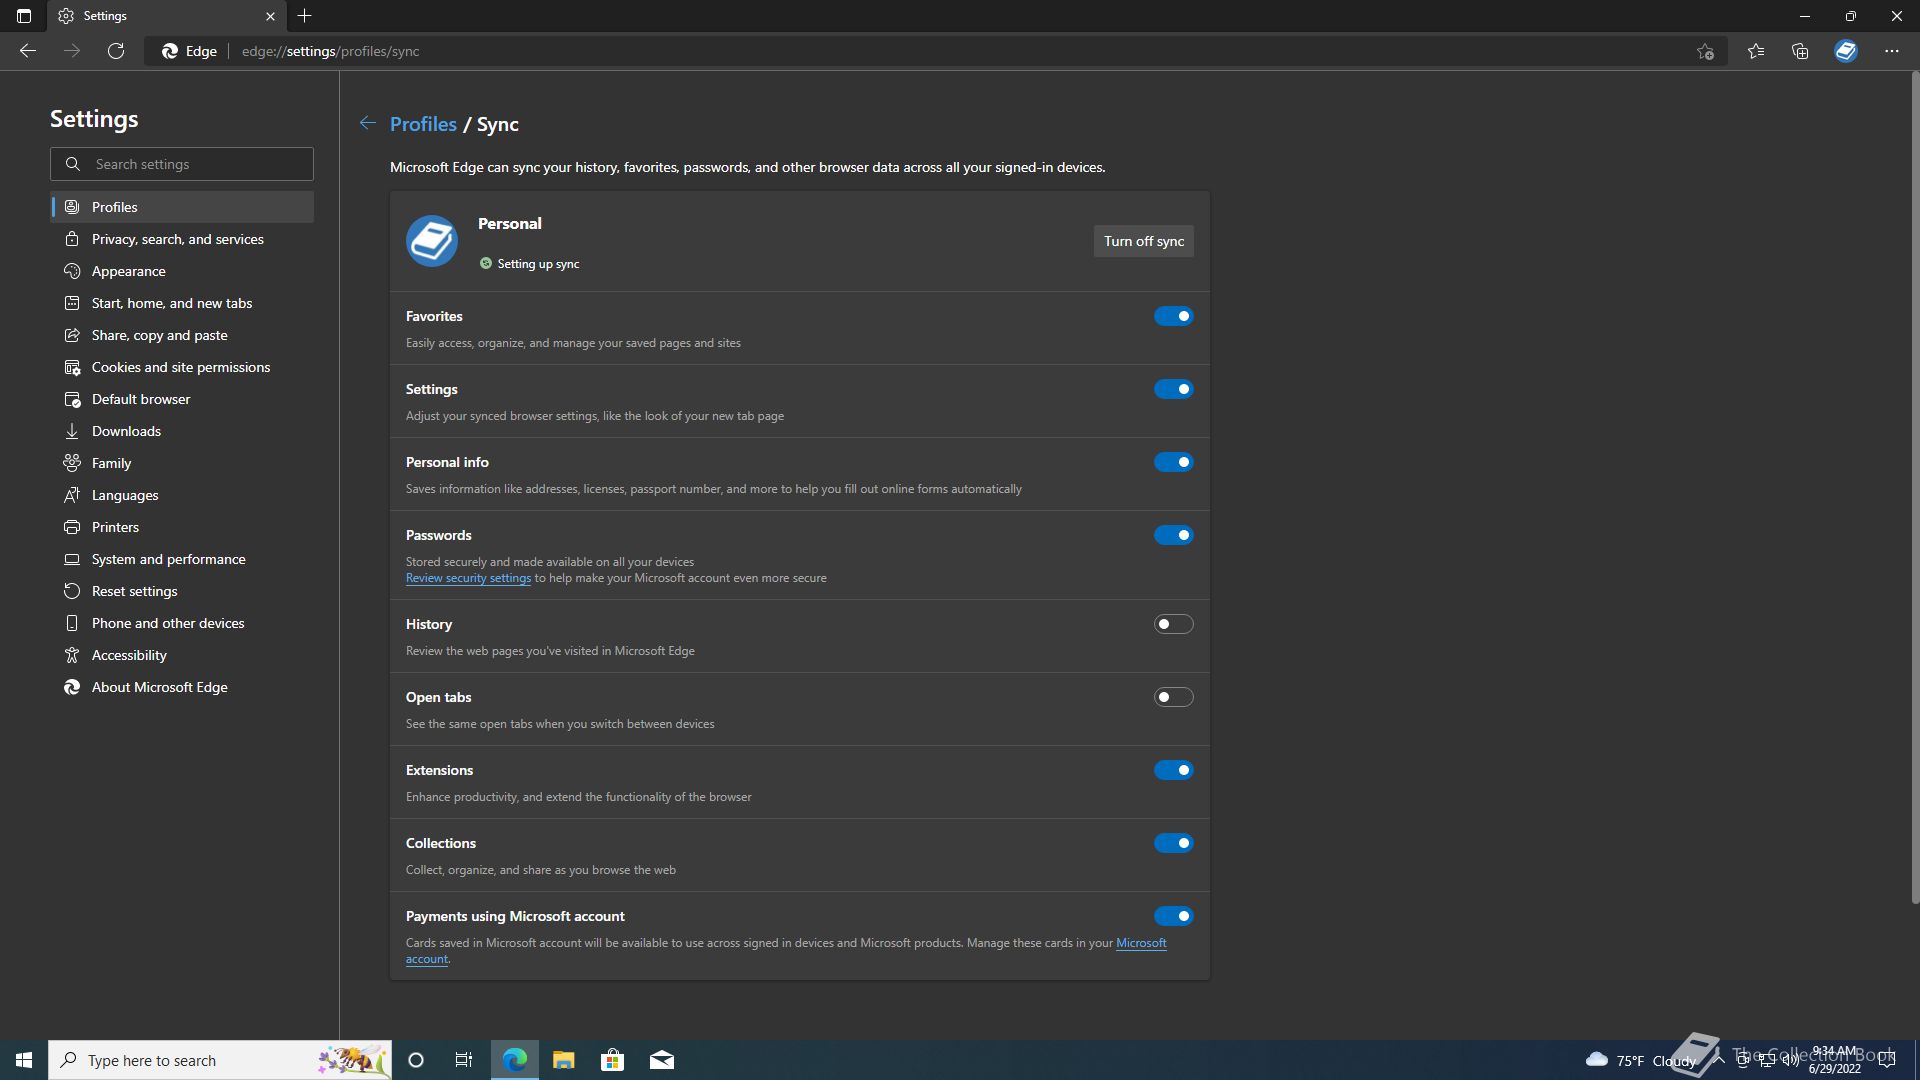Open Task View from taskbar
1920x1080 pixels.
[464, 1060]
